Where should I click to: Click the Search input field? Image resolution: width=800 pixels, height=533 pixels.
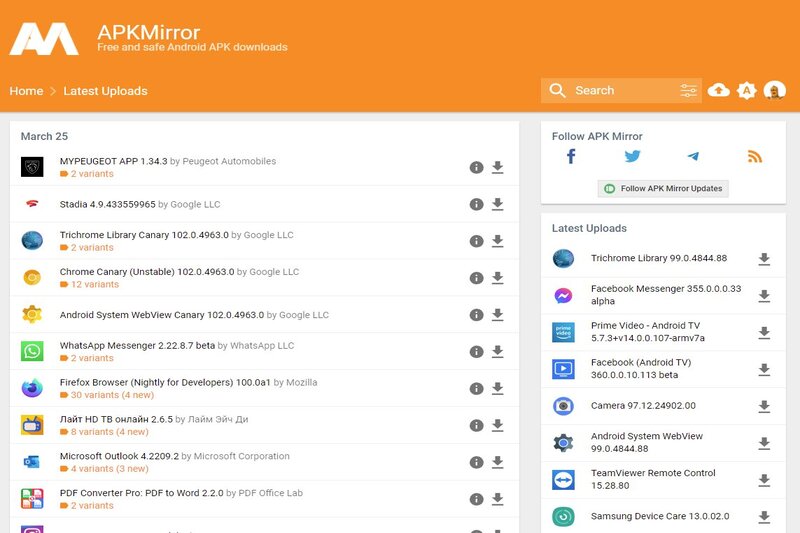pos(620,91)
